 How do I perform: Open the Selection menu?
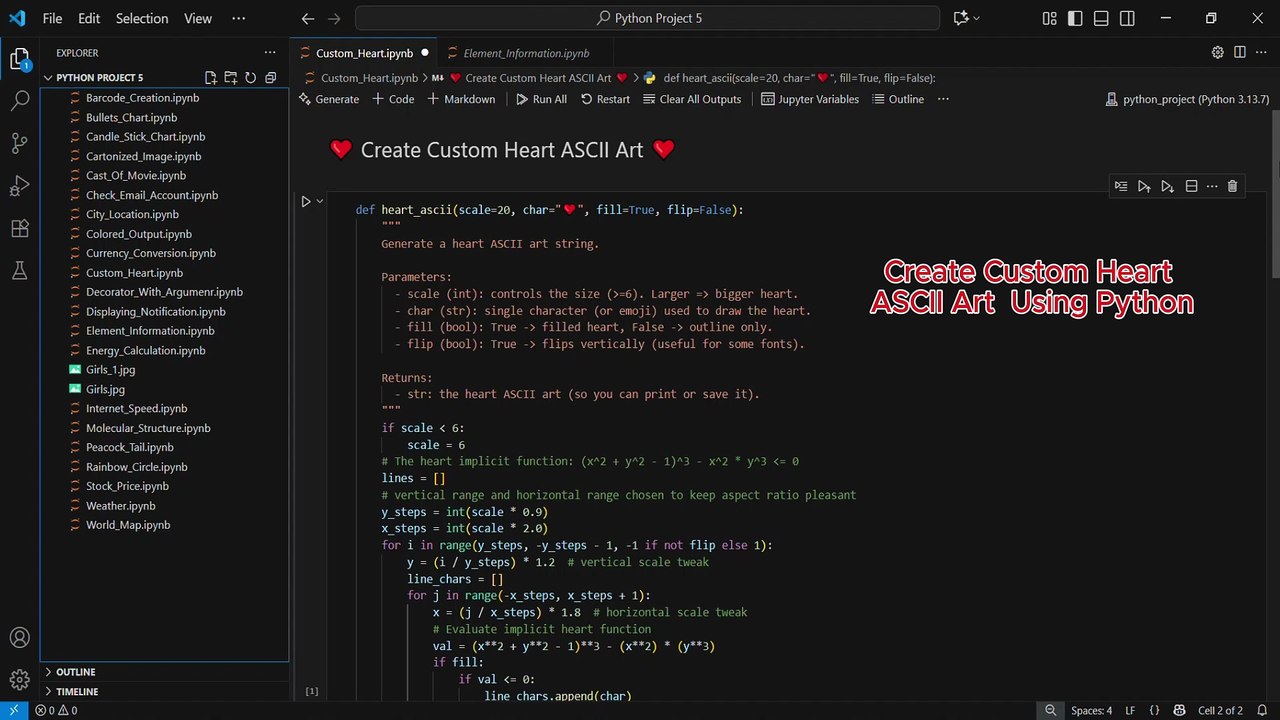(142, 18)
